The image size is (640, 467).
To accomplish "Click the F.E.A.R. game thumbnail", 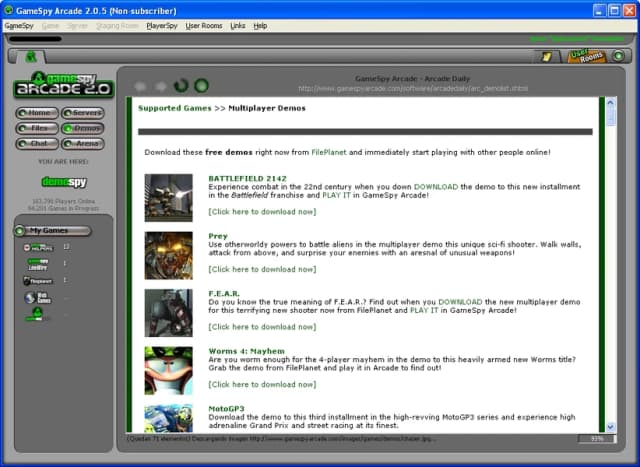I will click(169, 313).
